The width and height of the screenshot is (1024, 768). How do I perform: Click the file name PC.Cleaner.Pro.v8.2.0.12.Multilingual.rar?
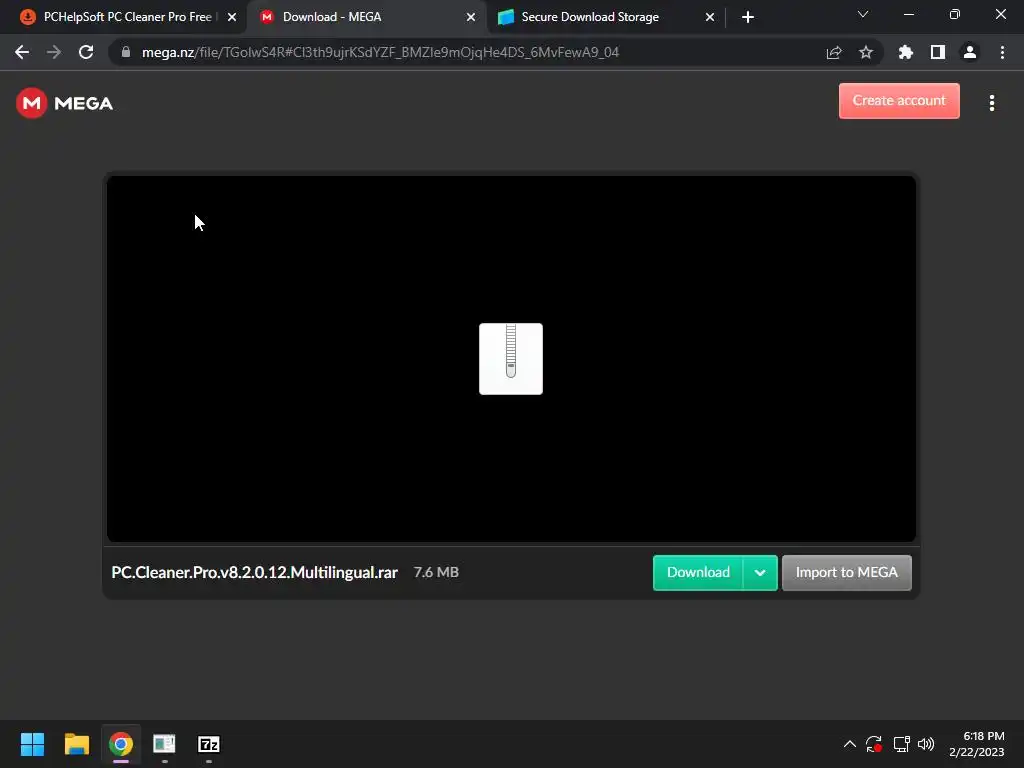coord(254,572)
